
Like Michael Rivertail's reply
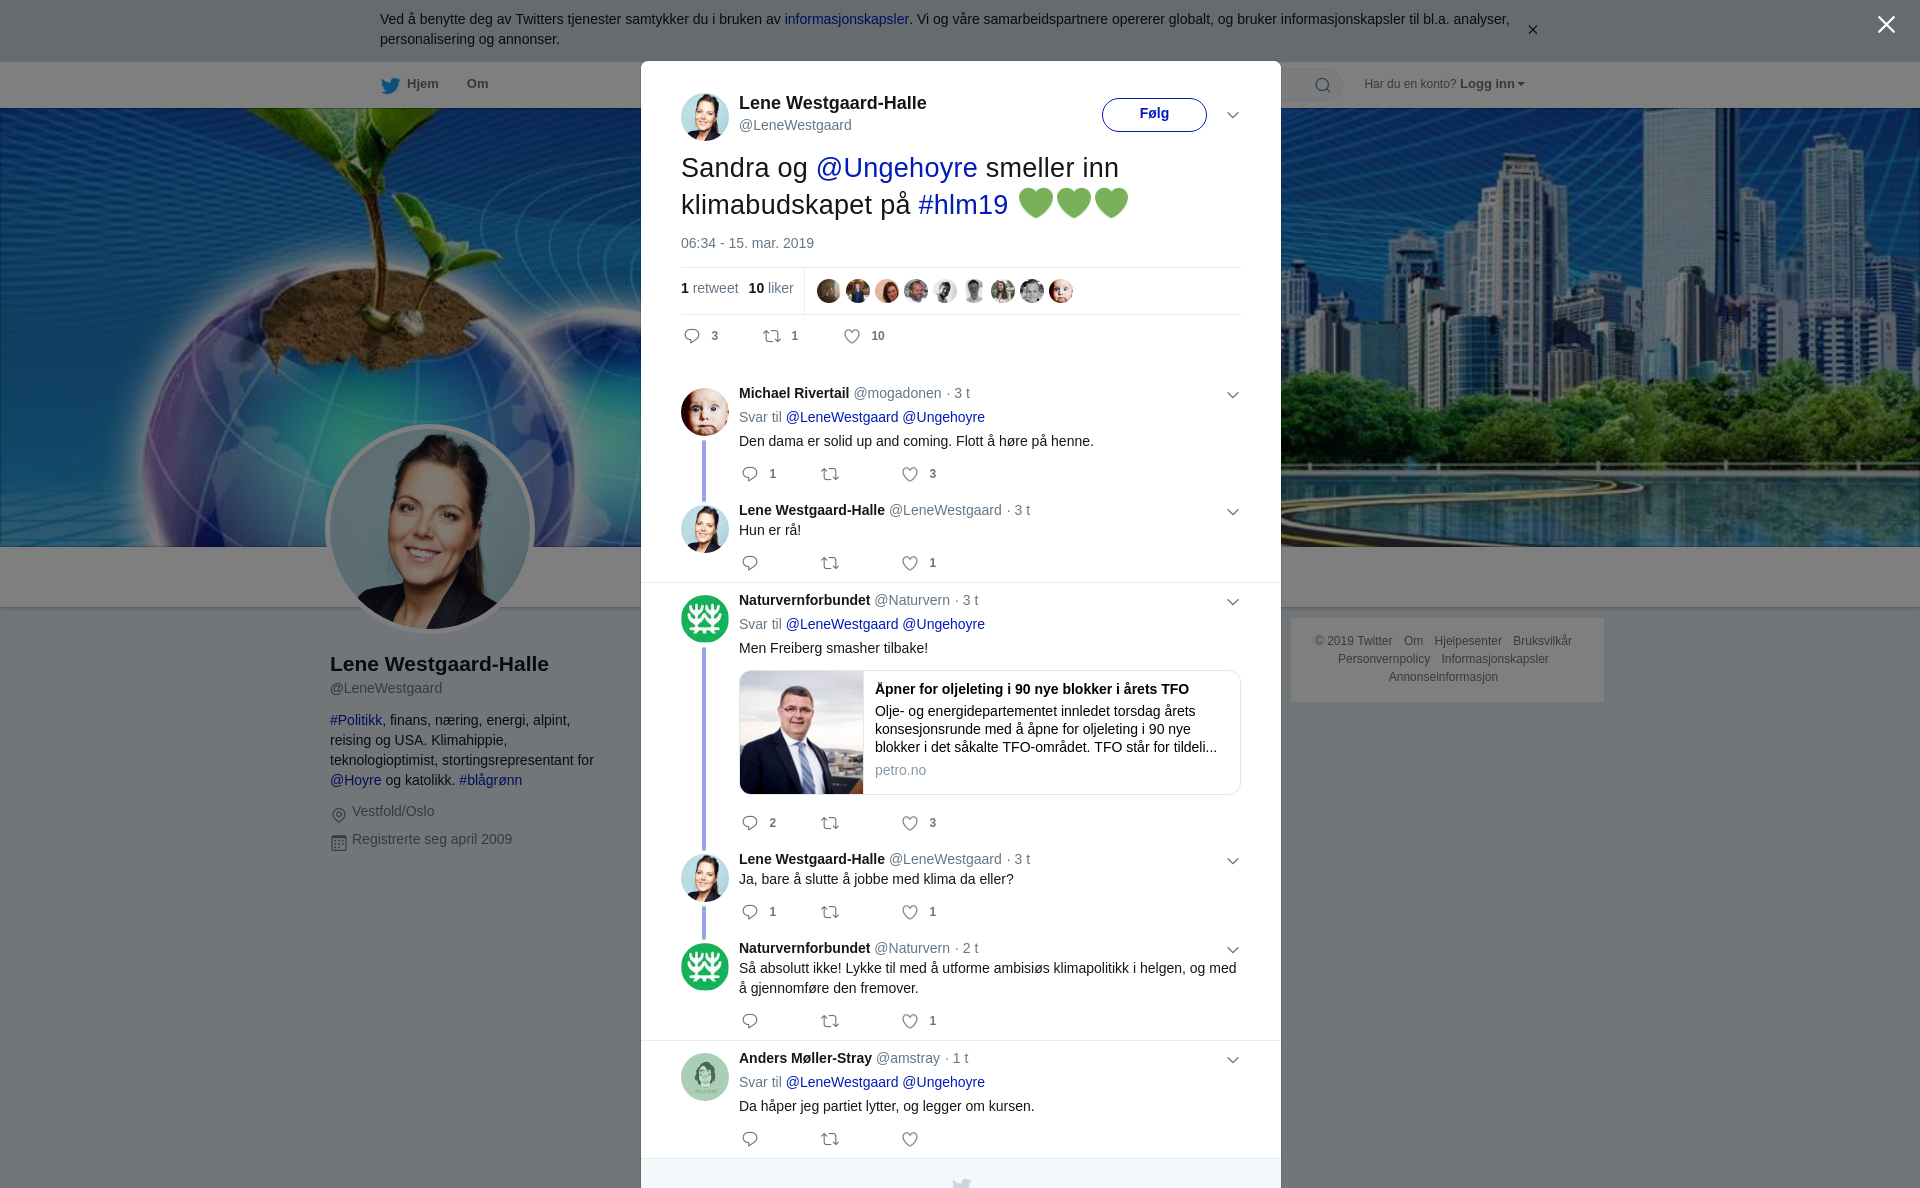point(910,474)
